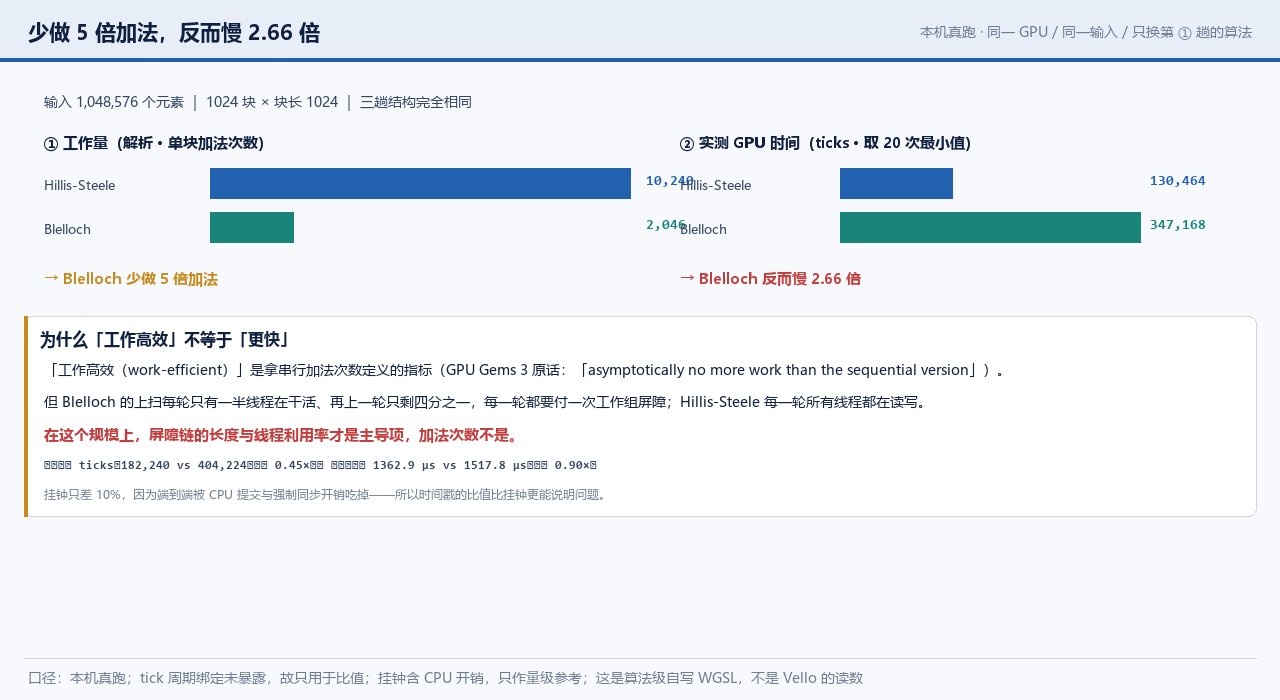Select the value 10,240
Screen dimensions: 1280x700
pyautogui.click(x=670, y=181)
